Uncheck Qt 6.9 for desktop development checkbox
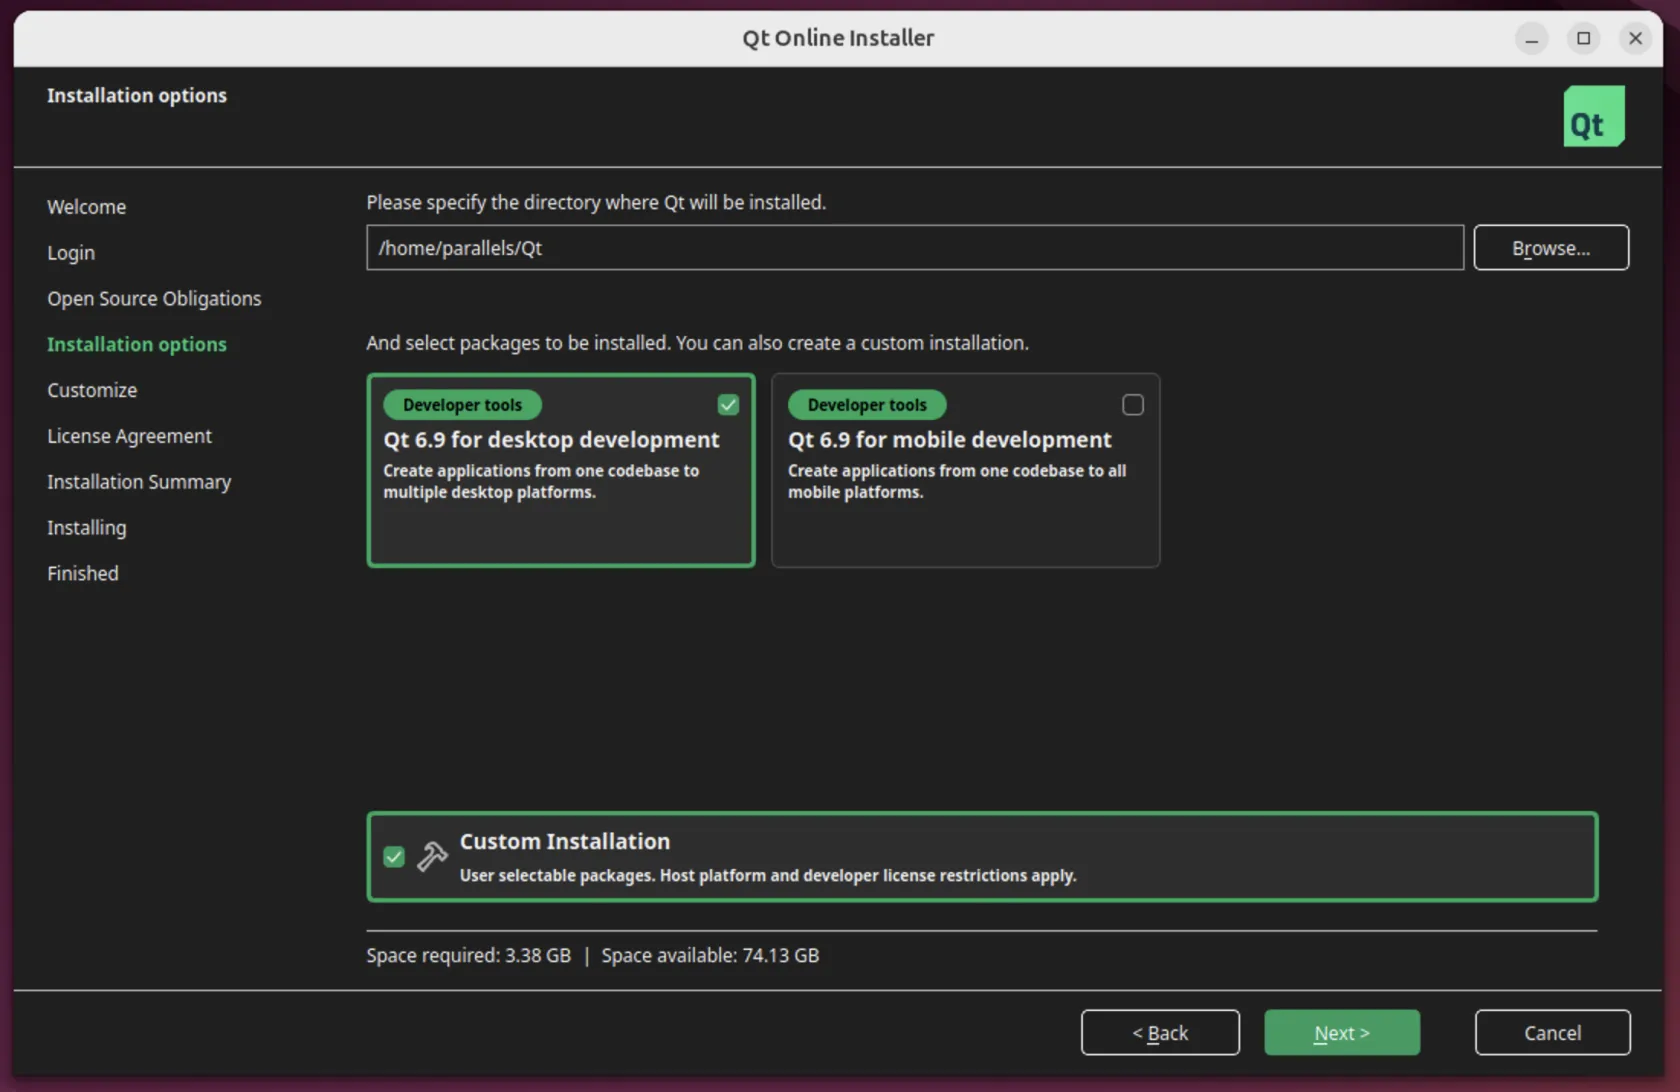The width and height of the screenshot is (1680, 1092). [728, 404]
